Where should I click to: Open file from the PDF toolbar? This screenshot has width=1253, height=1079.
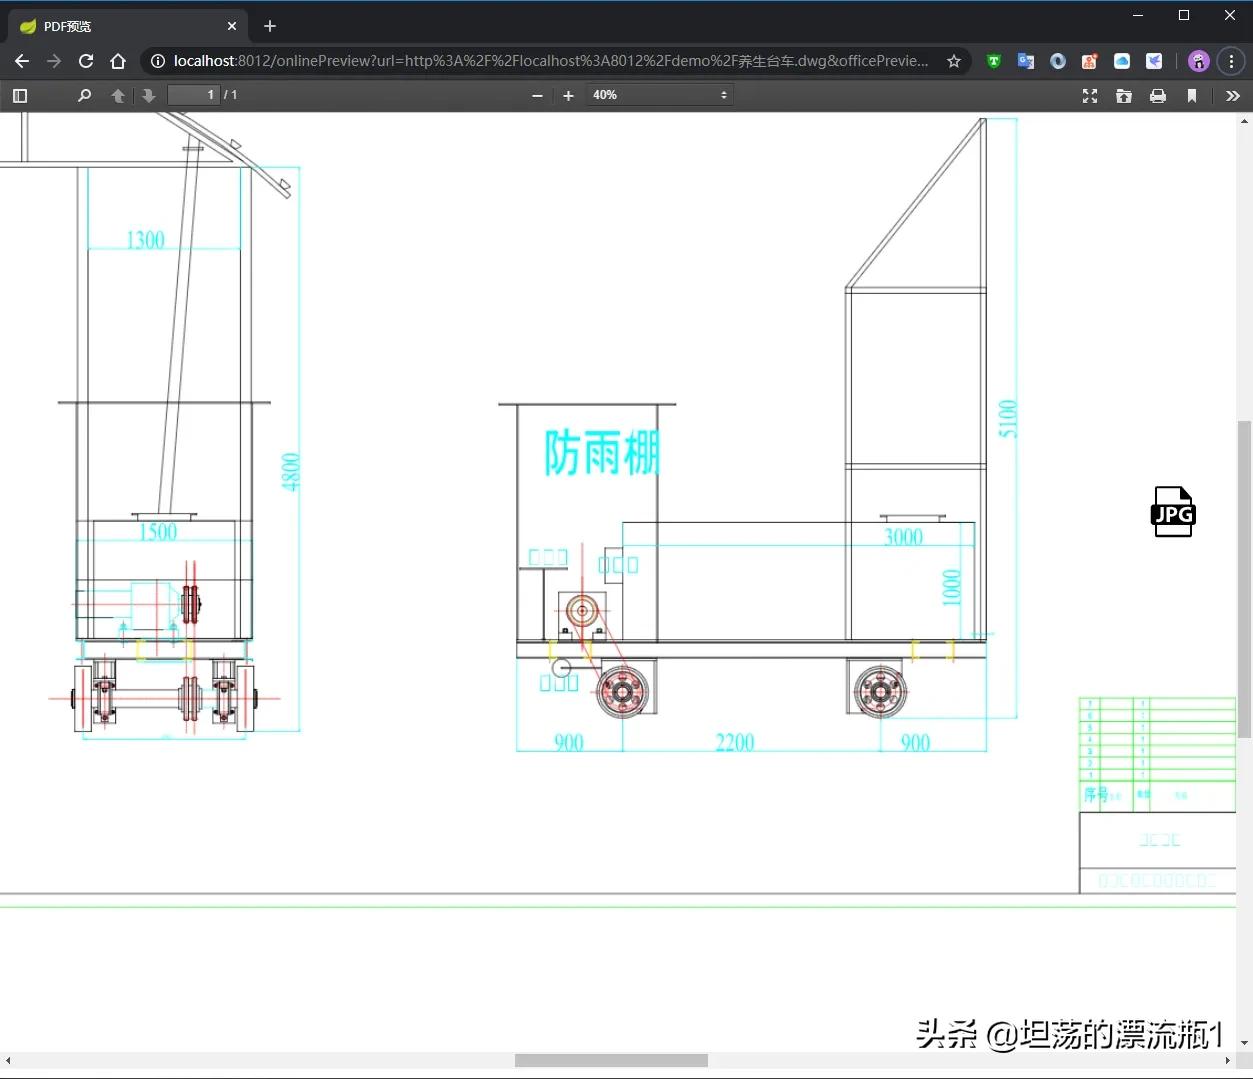coord(1124,95)
